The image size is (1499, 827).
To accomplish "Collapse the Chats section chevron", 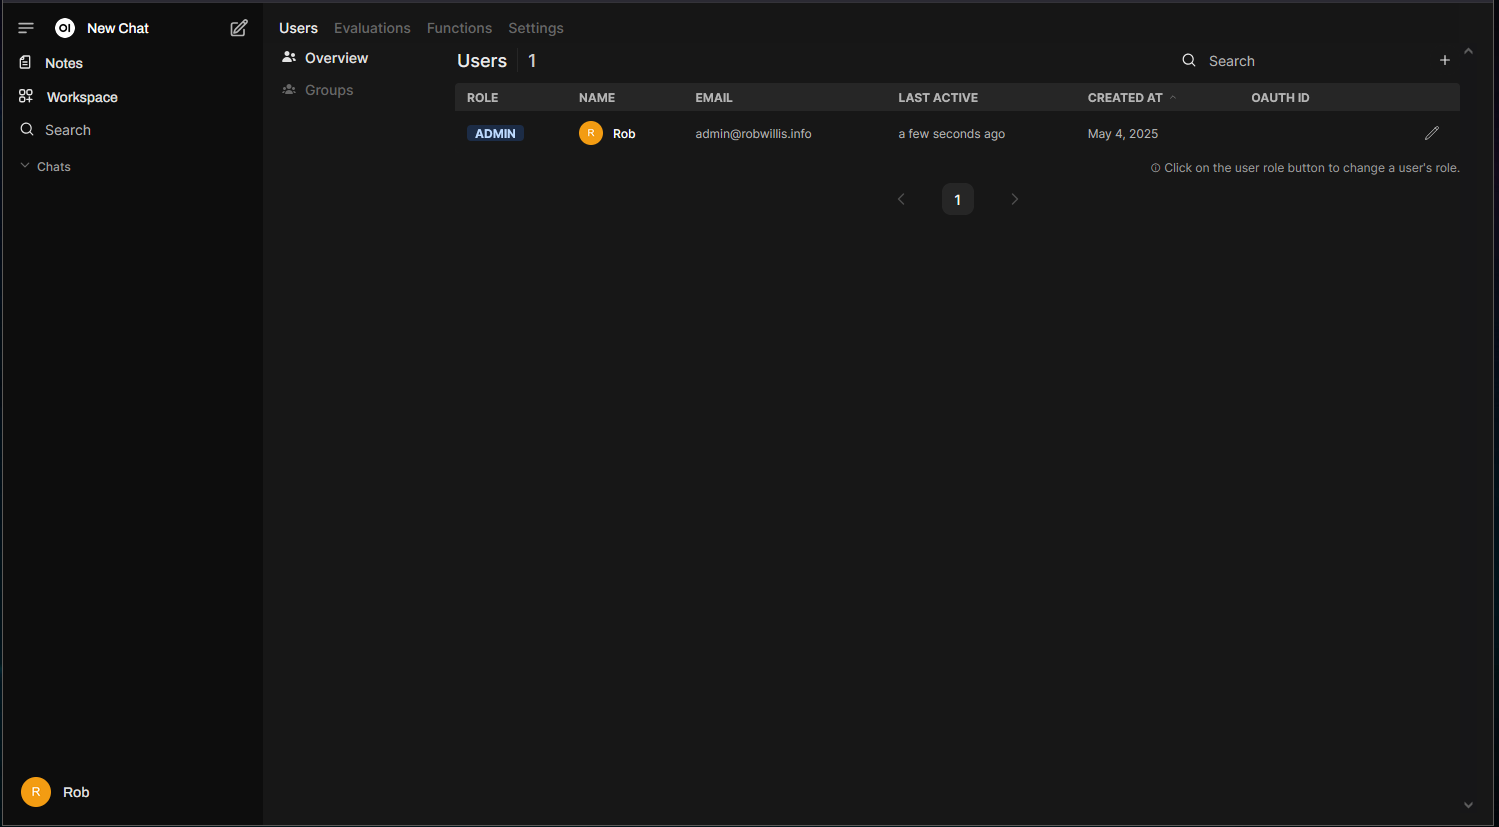I will (x=25, y=166).
